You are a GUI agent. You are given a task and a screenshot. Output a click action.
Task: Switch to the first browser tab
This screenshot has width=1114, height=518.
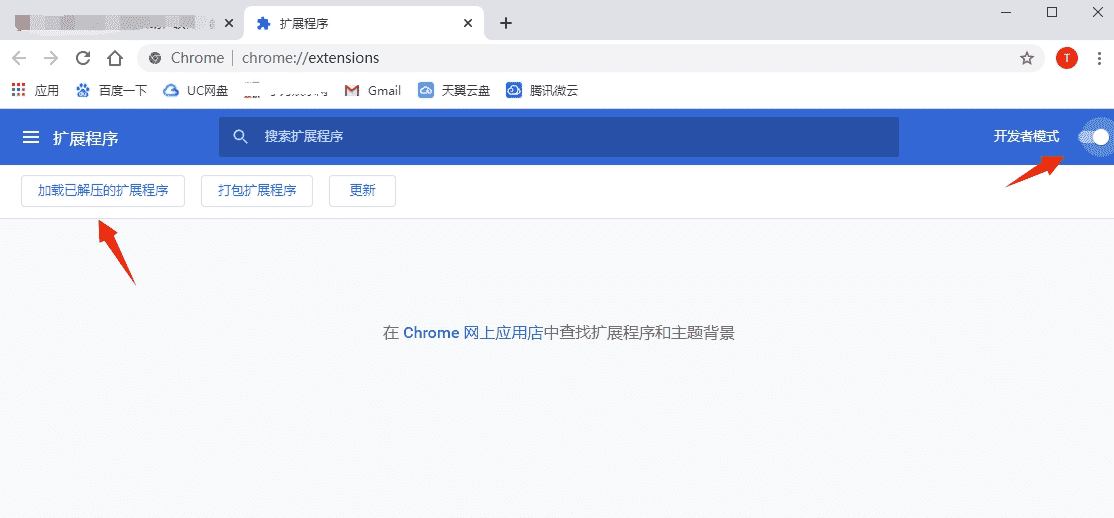pos(110,23)
